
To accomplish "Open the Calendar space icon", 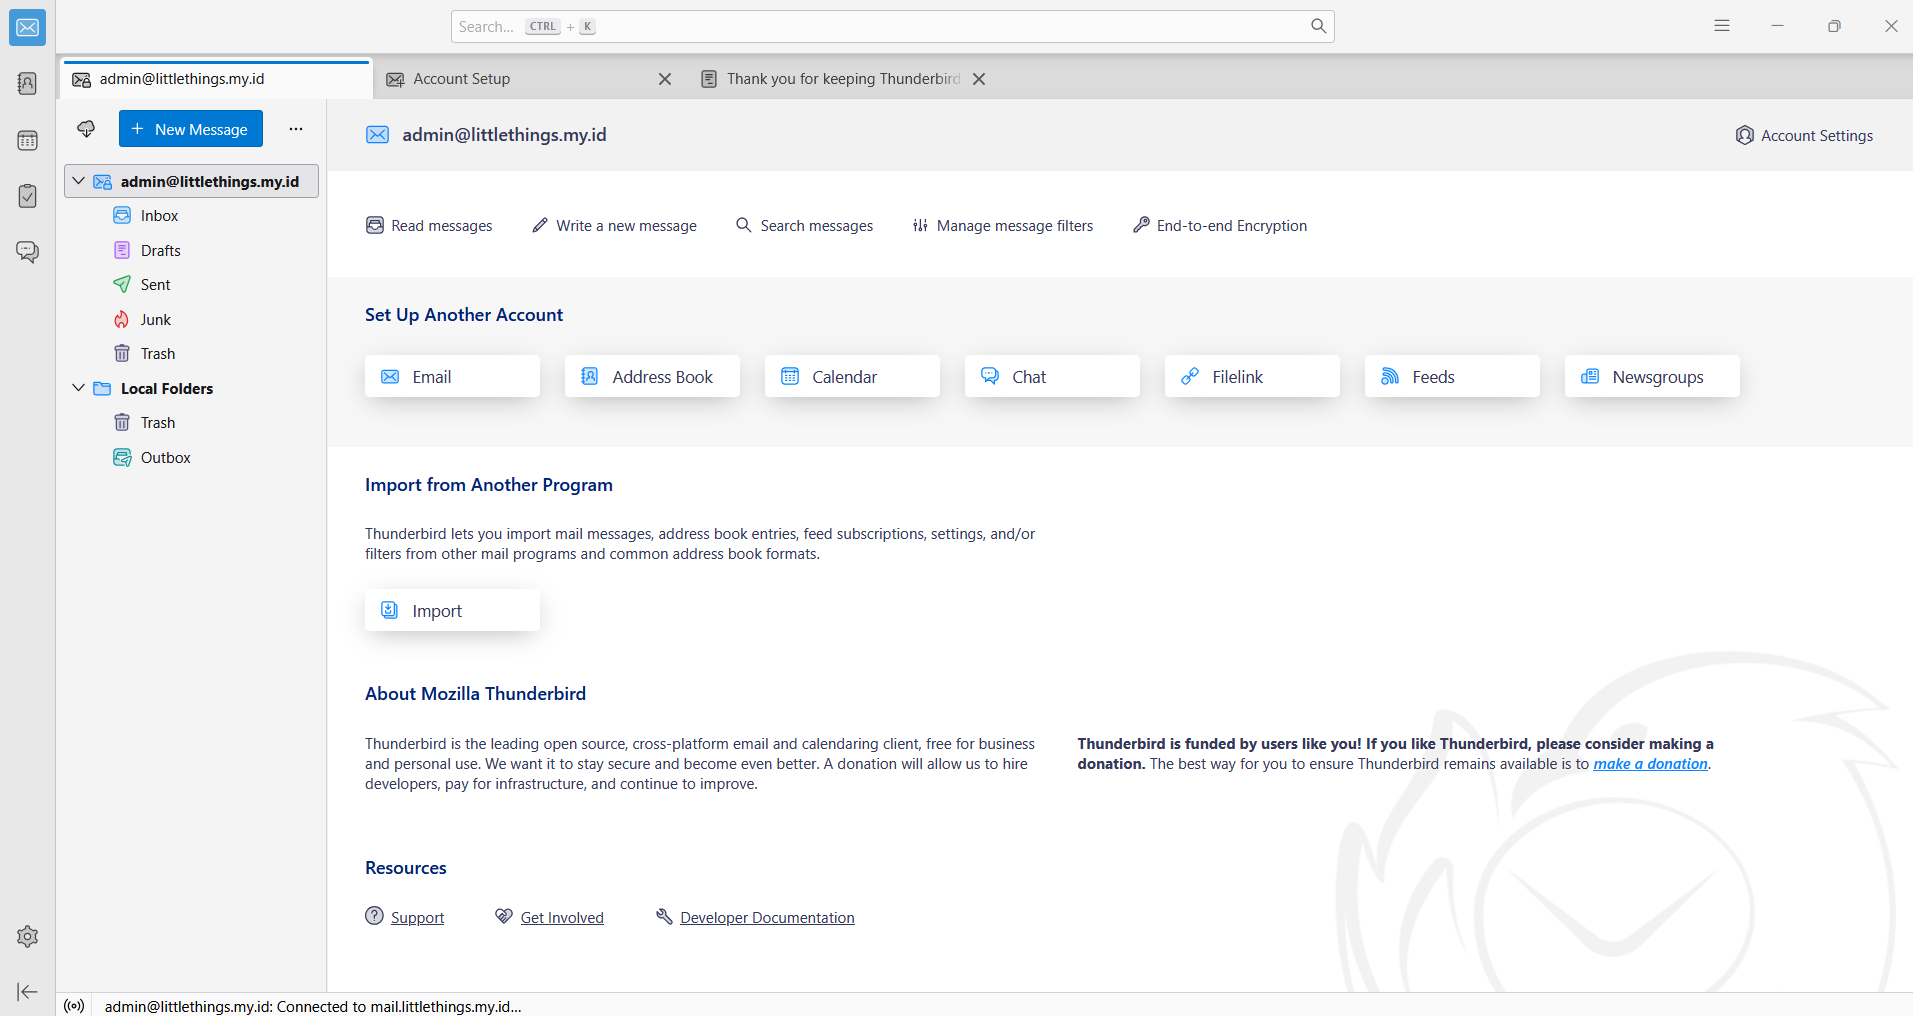I will click(27, 140).
